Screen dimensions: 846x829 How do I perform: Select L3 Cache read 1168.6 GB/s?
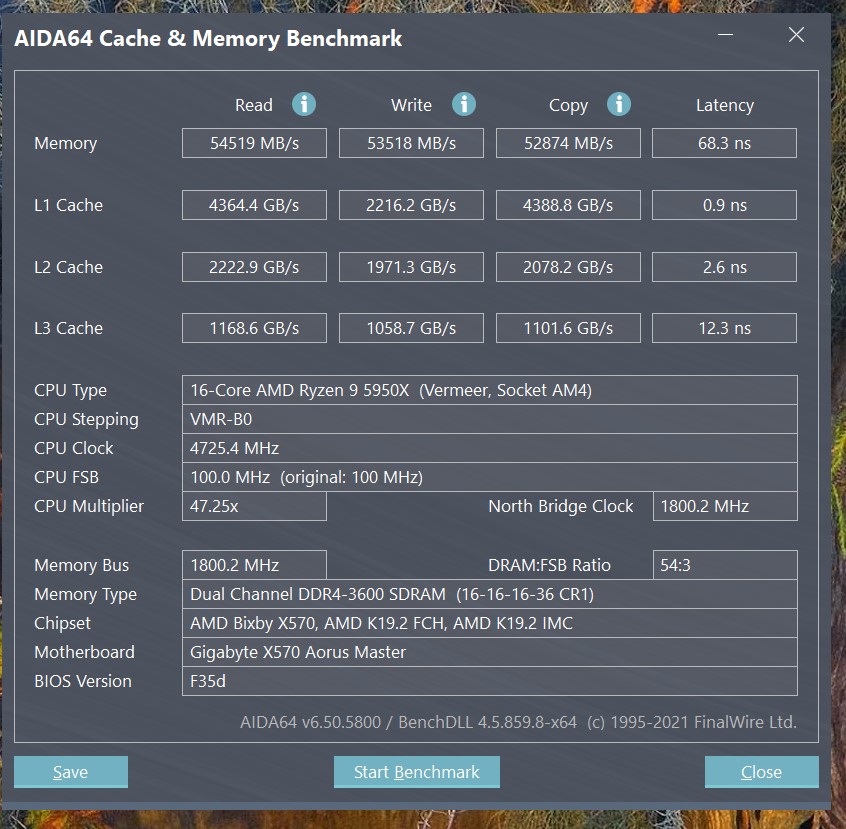point(254,328)
